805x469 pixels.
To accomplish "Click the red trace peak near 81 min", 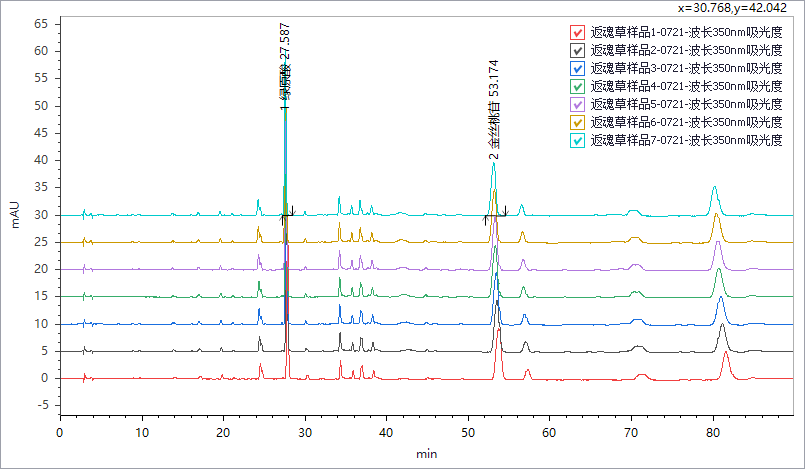I will (x=726, y=353).
